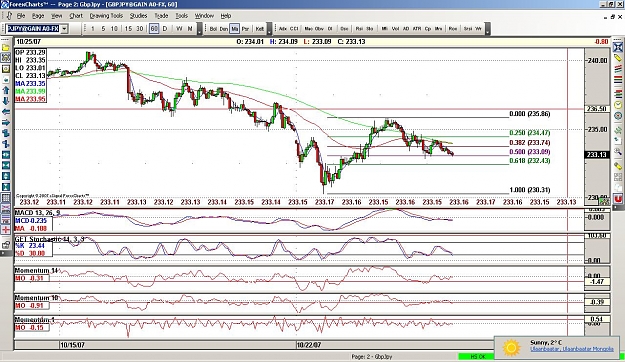Viewport: 625px width, 362px height.
Task: Add the Sto stochastic indicator
Action: point(369,29)
